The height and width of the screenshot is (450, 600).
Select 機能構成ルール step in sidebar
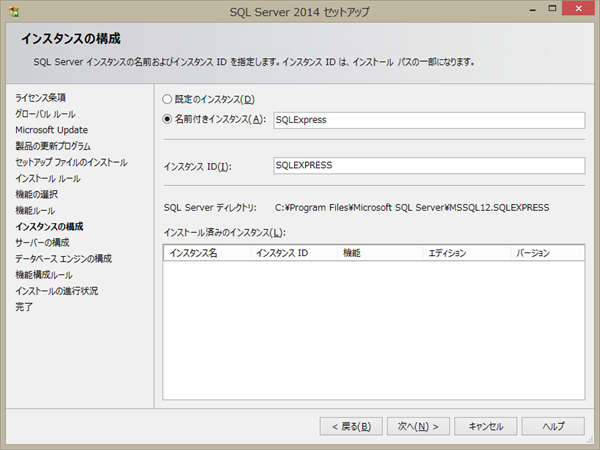click(44, 275)
